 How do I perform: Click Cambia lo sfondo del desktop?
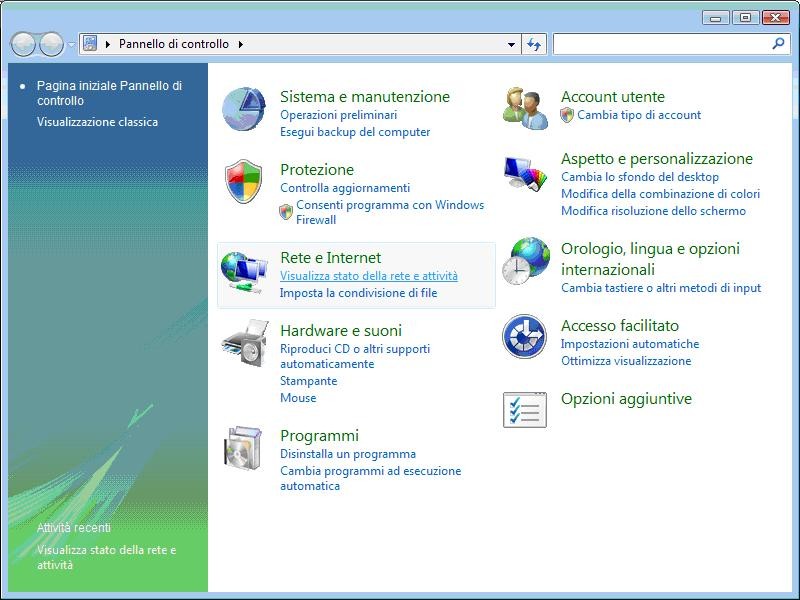click(x=640, y=177)
